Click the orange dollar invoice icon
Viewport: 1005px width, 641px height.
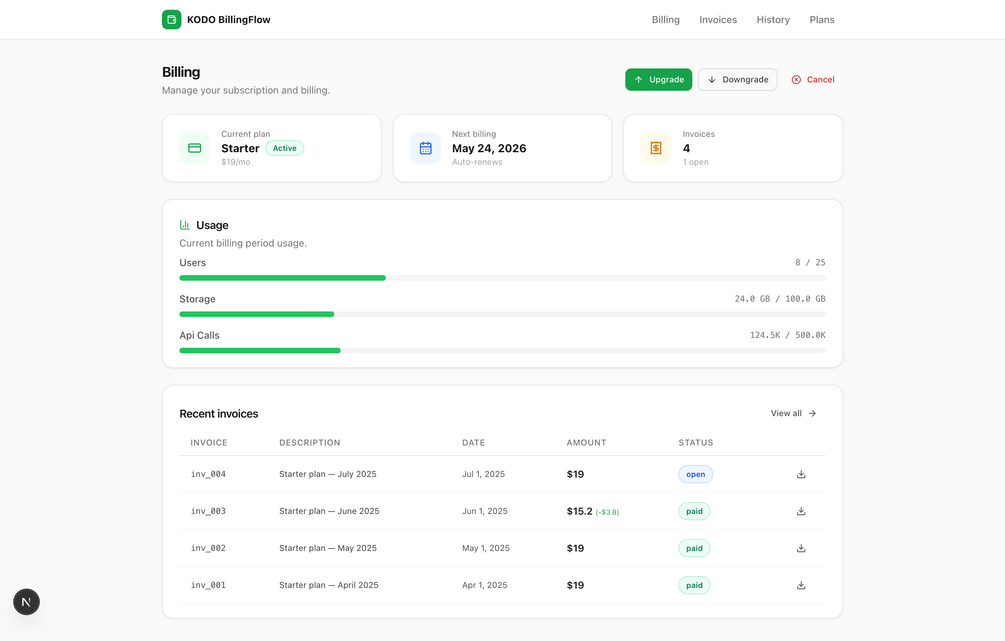(x=656, y=148)
